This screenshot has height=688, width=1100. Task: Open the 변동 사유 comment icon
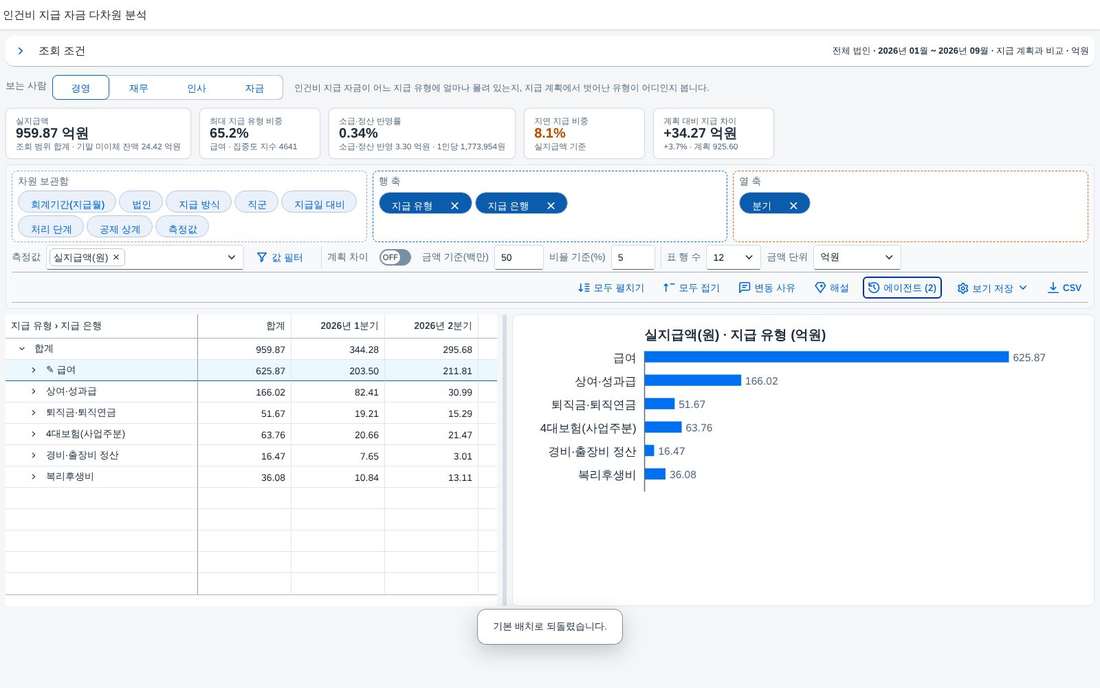click(x=744, y=288)
